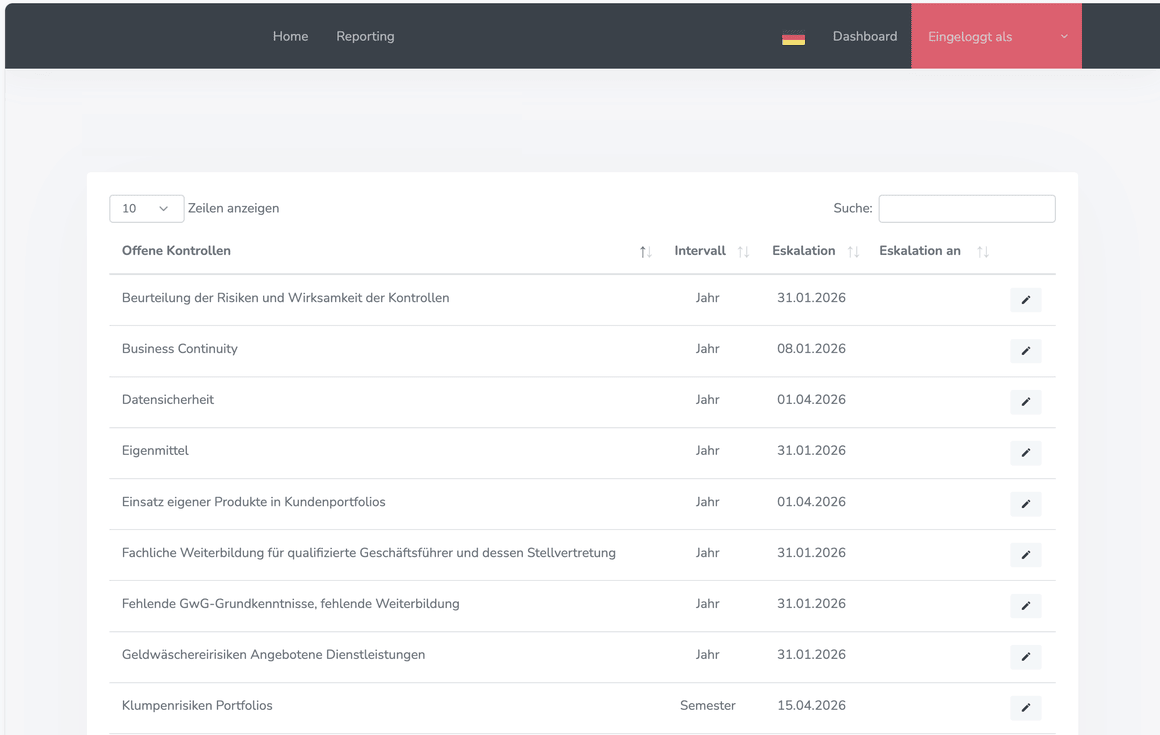The image size is (1160, 735).
Task: Click the Suche search field
Action: [x=967, y=209]
